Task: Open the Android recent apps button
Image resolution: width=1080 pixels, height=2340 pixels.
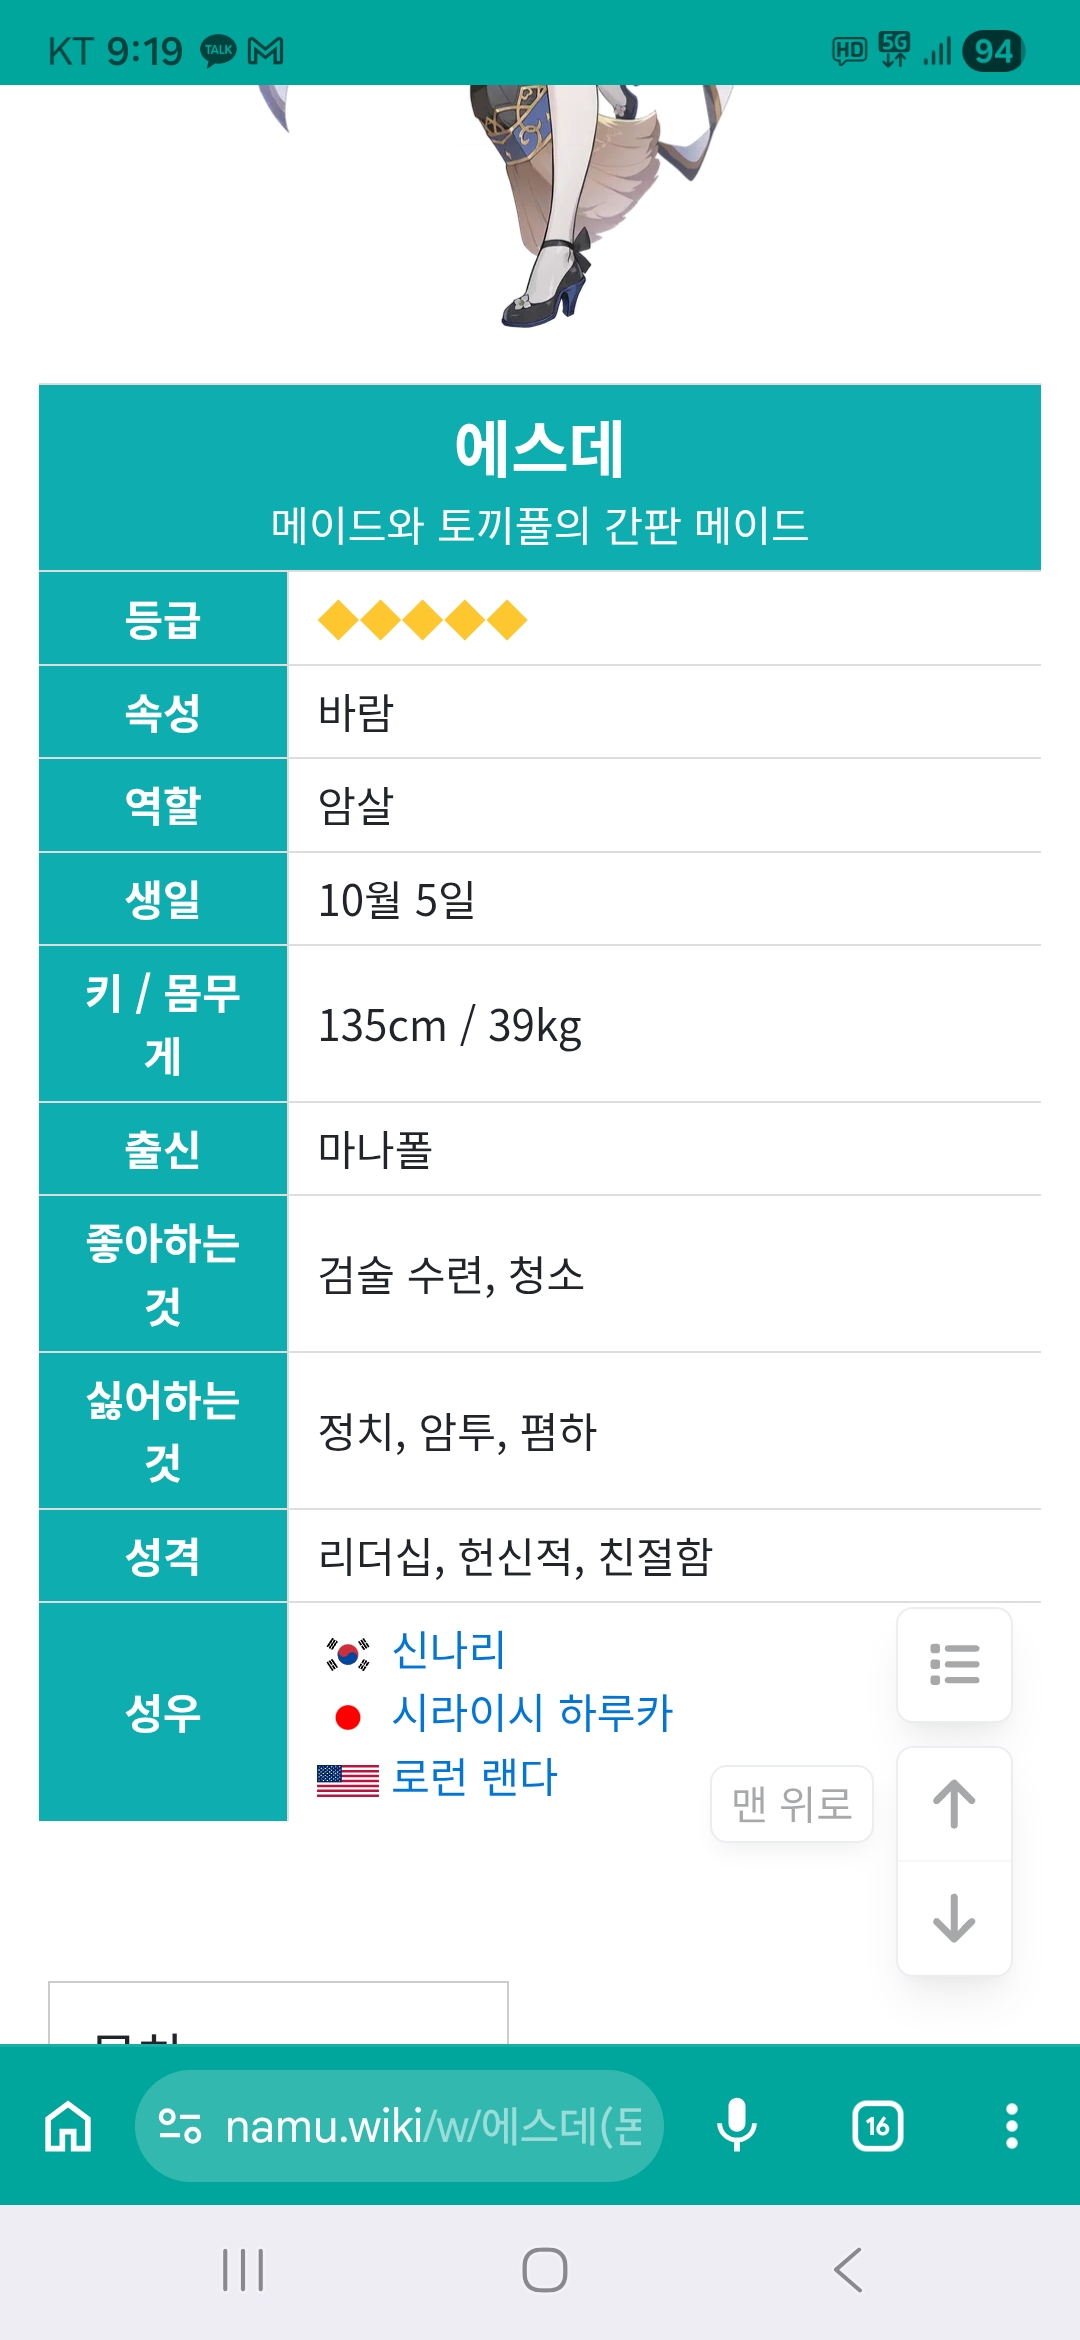Action: (243, 2270)
